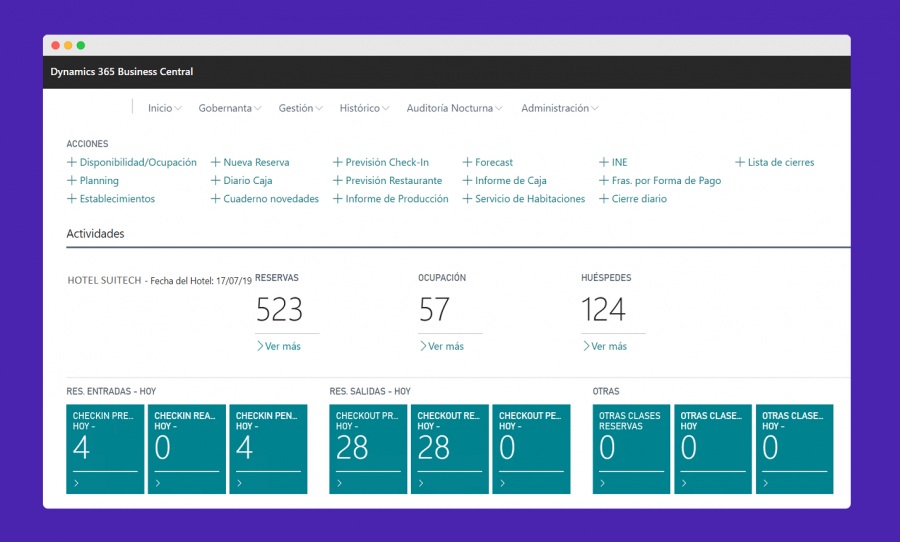Click plus icon beside Diario Caja
This screenshot has width=900, height=542.
(215, 180)
